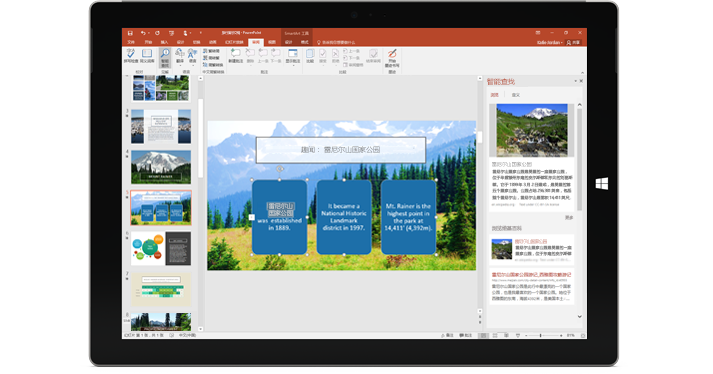Screen dimensions: 713x374
Task: Close the Smart Lookup (智能查找) pane
Action: [581, 81]
